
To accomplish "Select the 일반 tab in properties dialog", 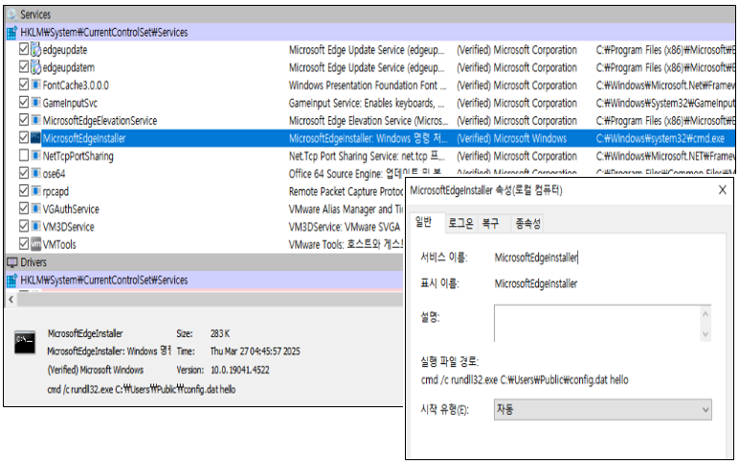I will [426, 223].
